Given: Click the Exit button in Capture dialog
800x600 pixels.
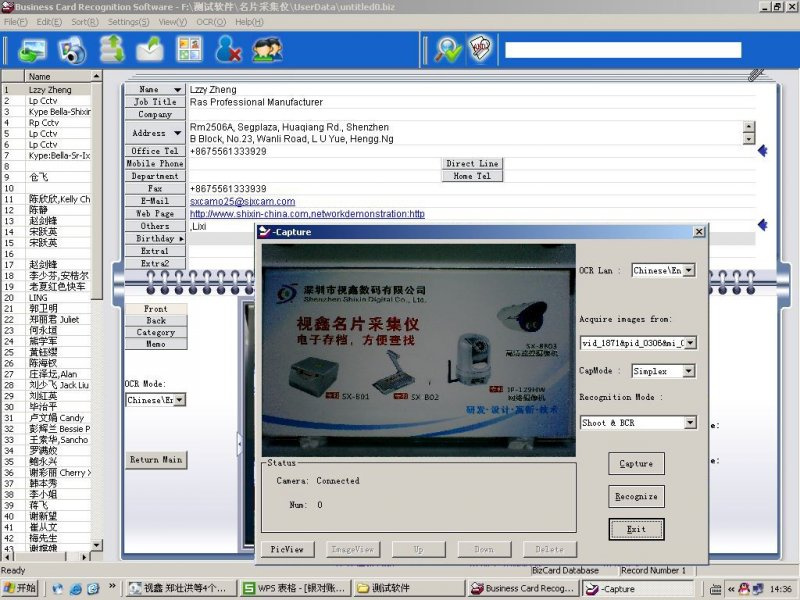Looking at the screenshot, I should [x=636, y=529].
